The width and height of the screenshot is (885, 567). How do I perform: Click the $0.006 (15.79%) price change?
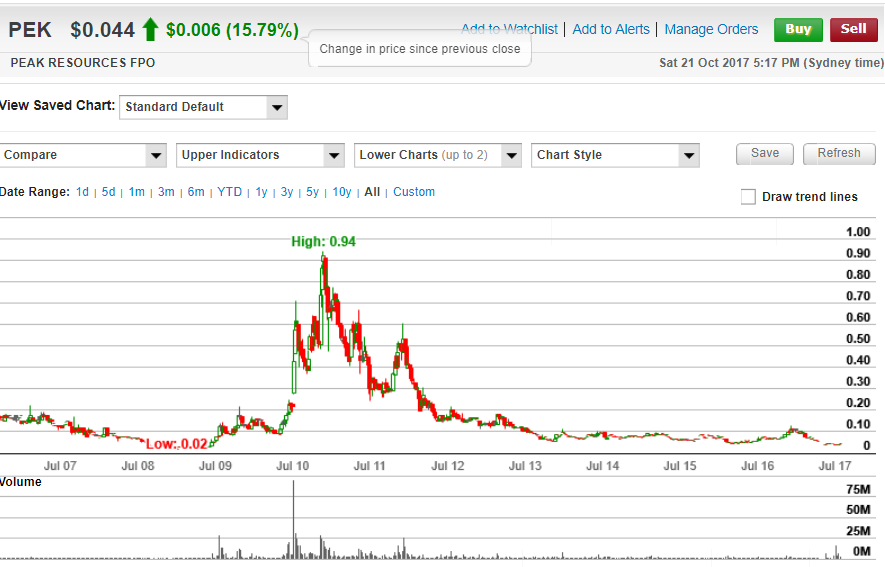(232, 30)
